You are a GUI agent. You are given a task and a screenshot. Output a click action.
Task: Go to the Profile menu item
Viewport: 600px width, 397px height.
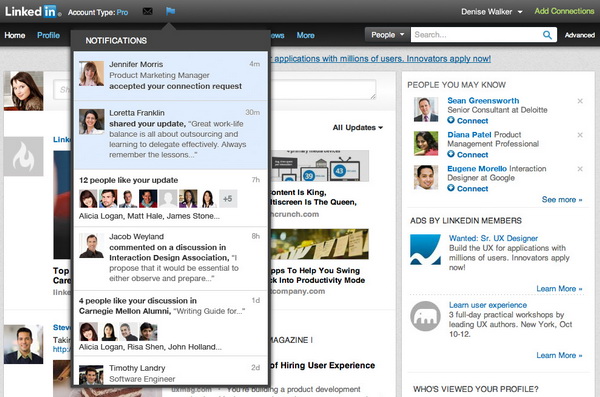pyautogui.click(x=48, y=35)
